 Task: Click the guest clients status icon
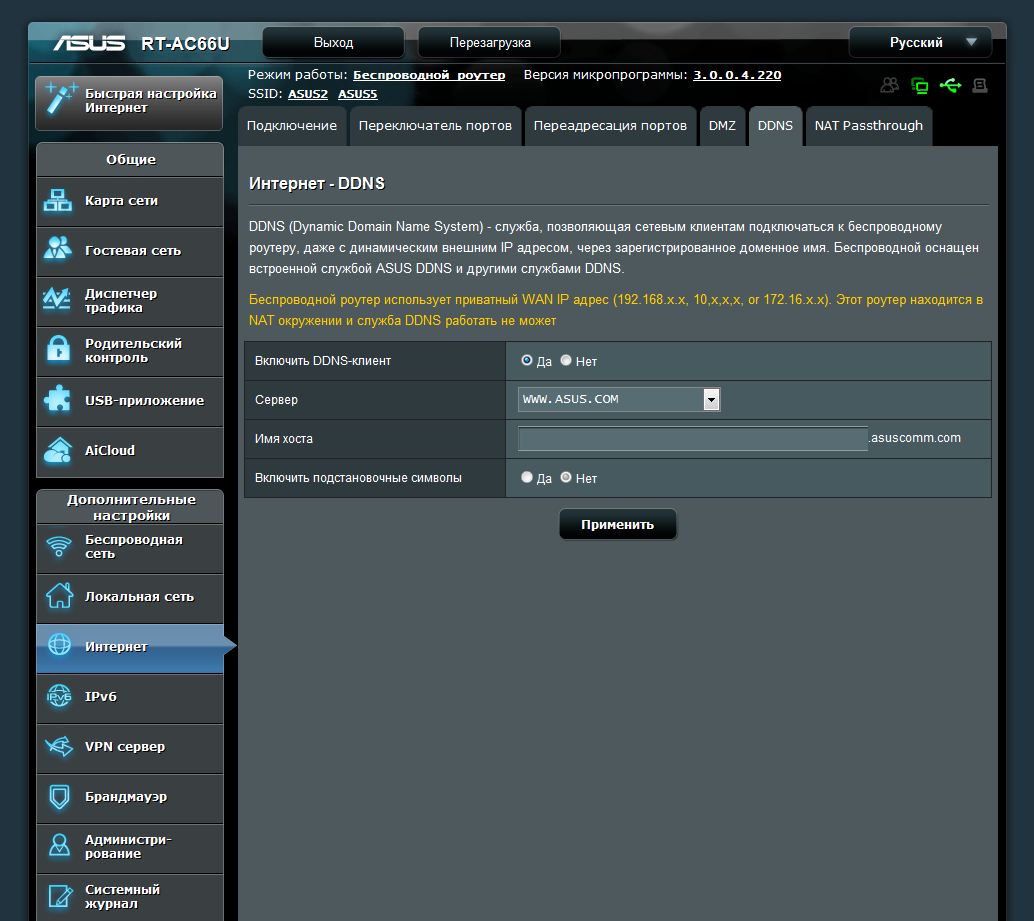[890, 85]
